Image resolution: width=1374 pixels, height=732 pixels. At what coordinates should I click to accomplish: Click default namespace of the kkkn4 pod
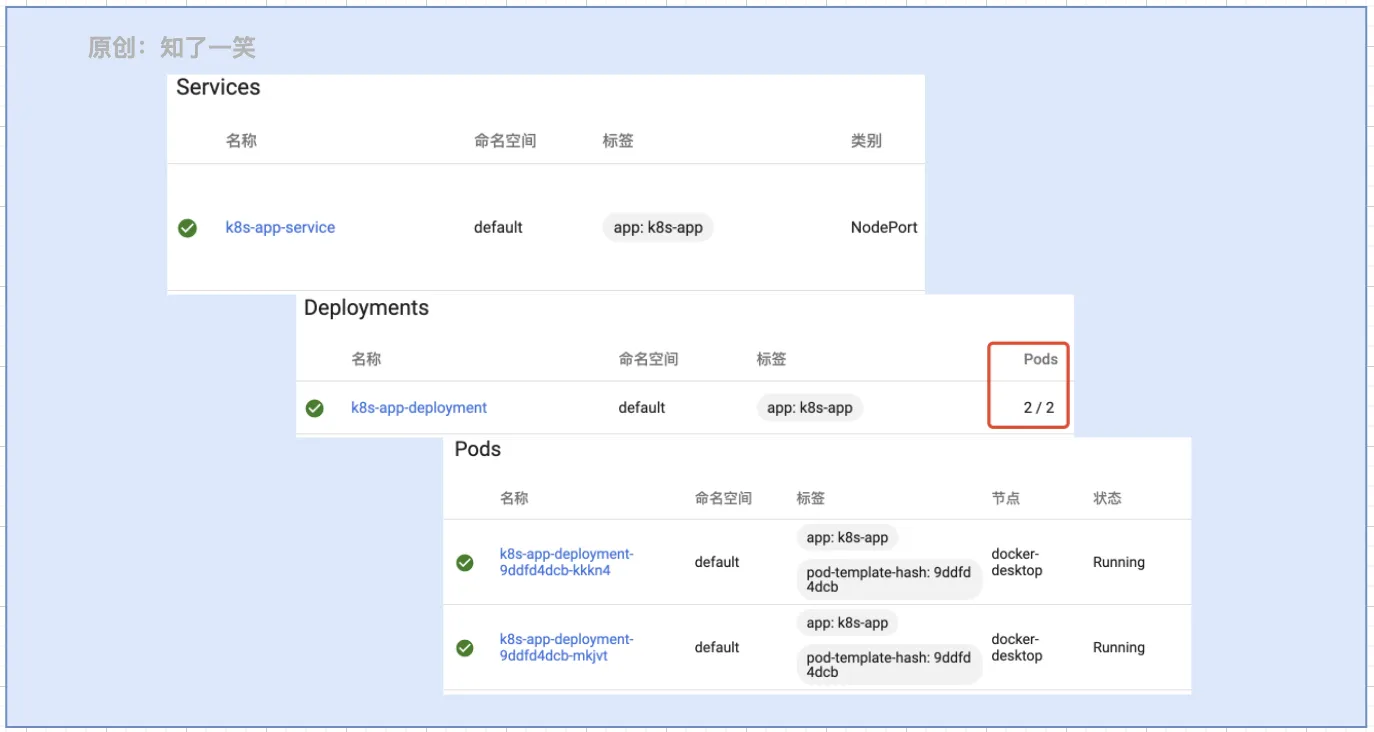pyautogui.click(x=717, y=562)
